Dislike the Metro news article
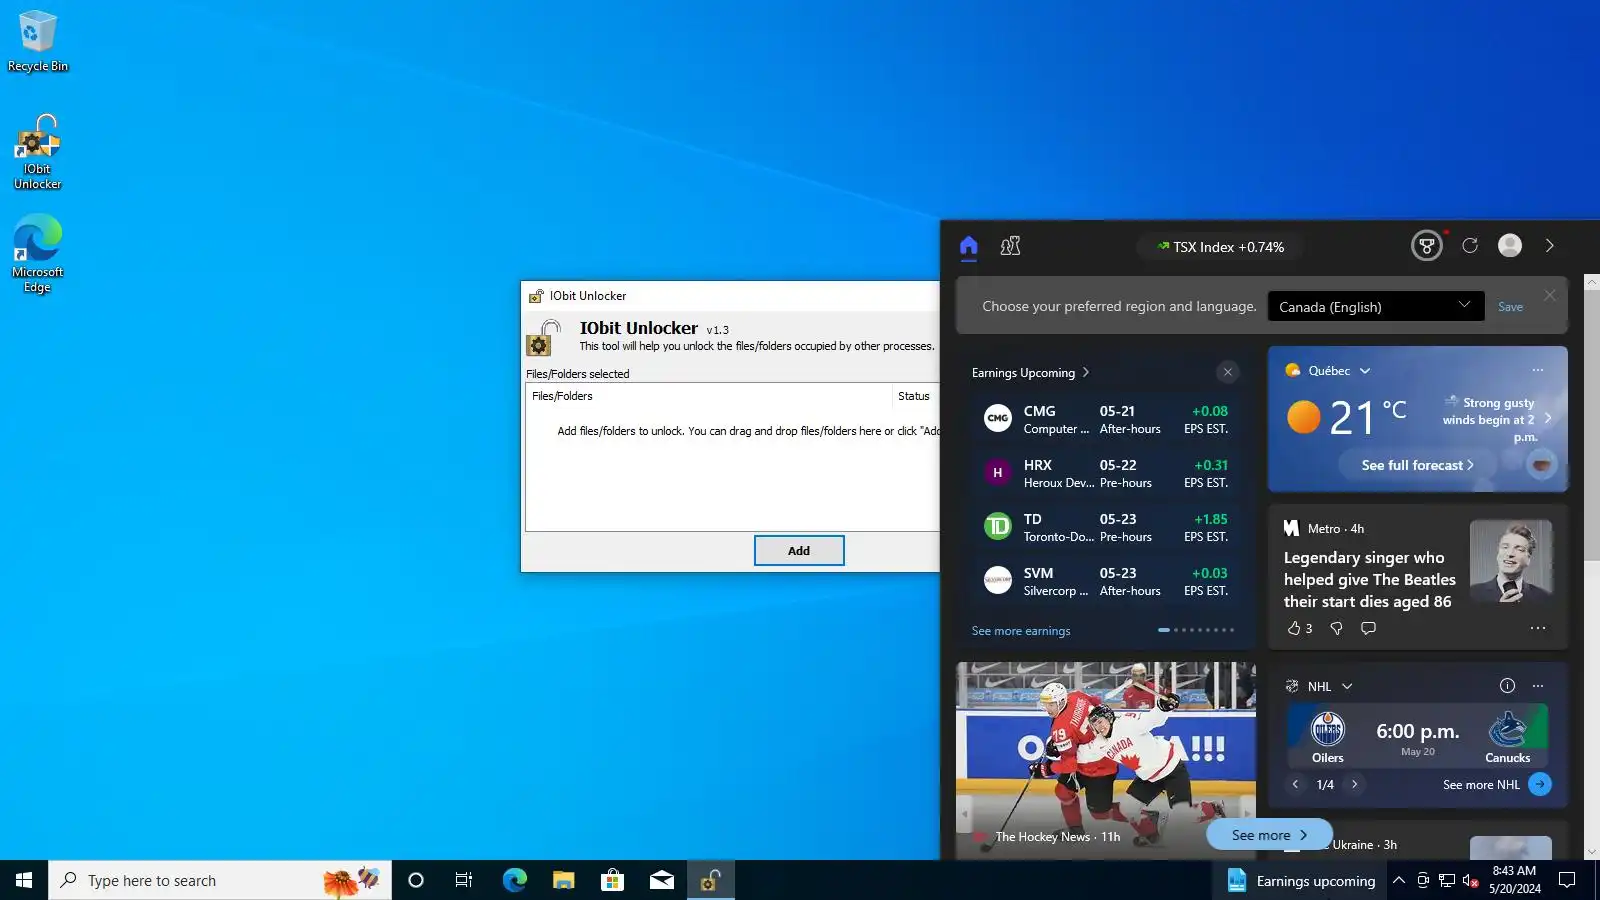 tap(1336, 628)
